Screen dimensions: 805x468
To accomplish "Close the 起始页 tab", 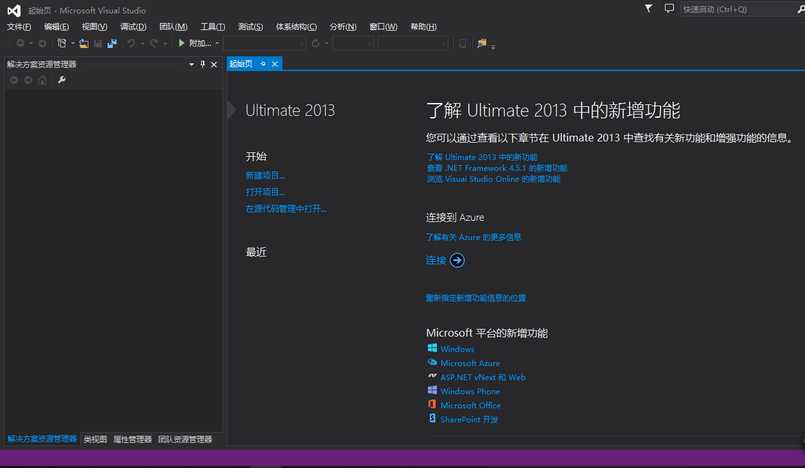I will click(275, 64).
